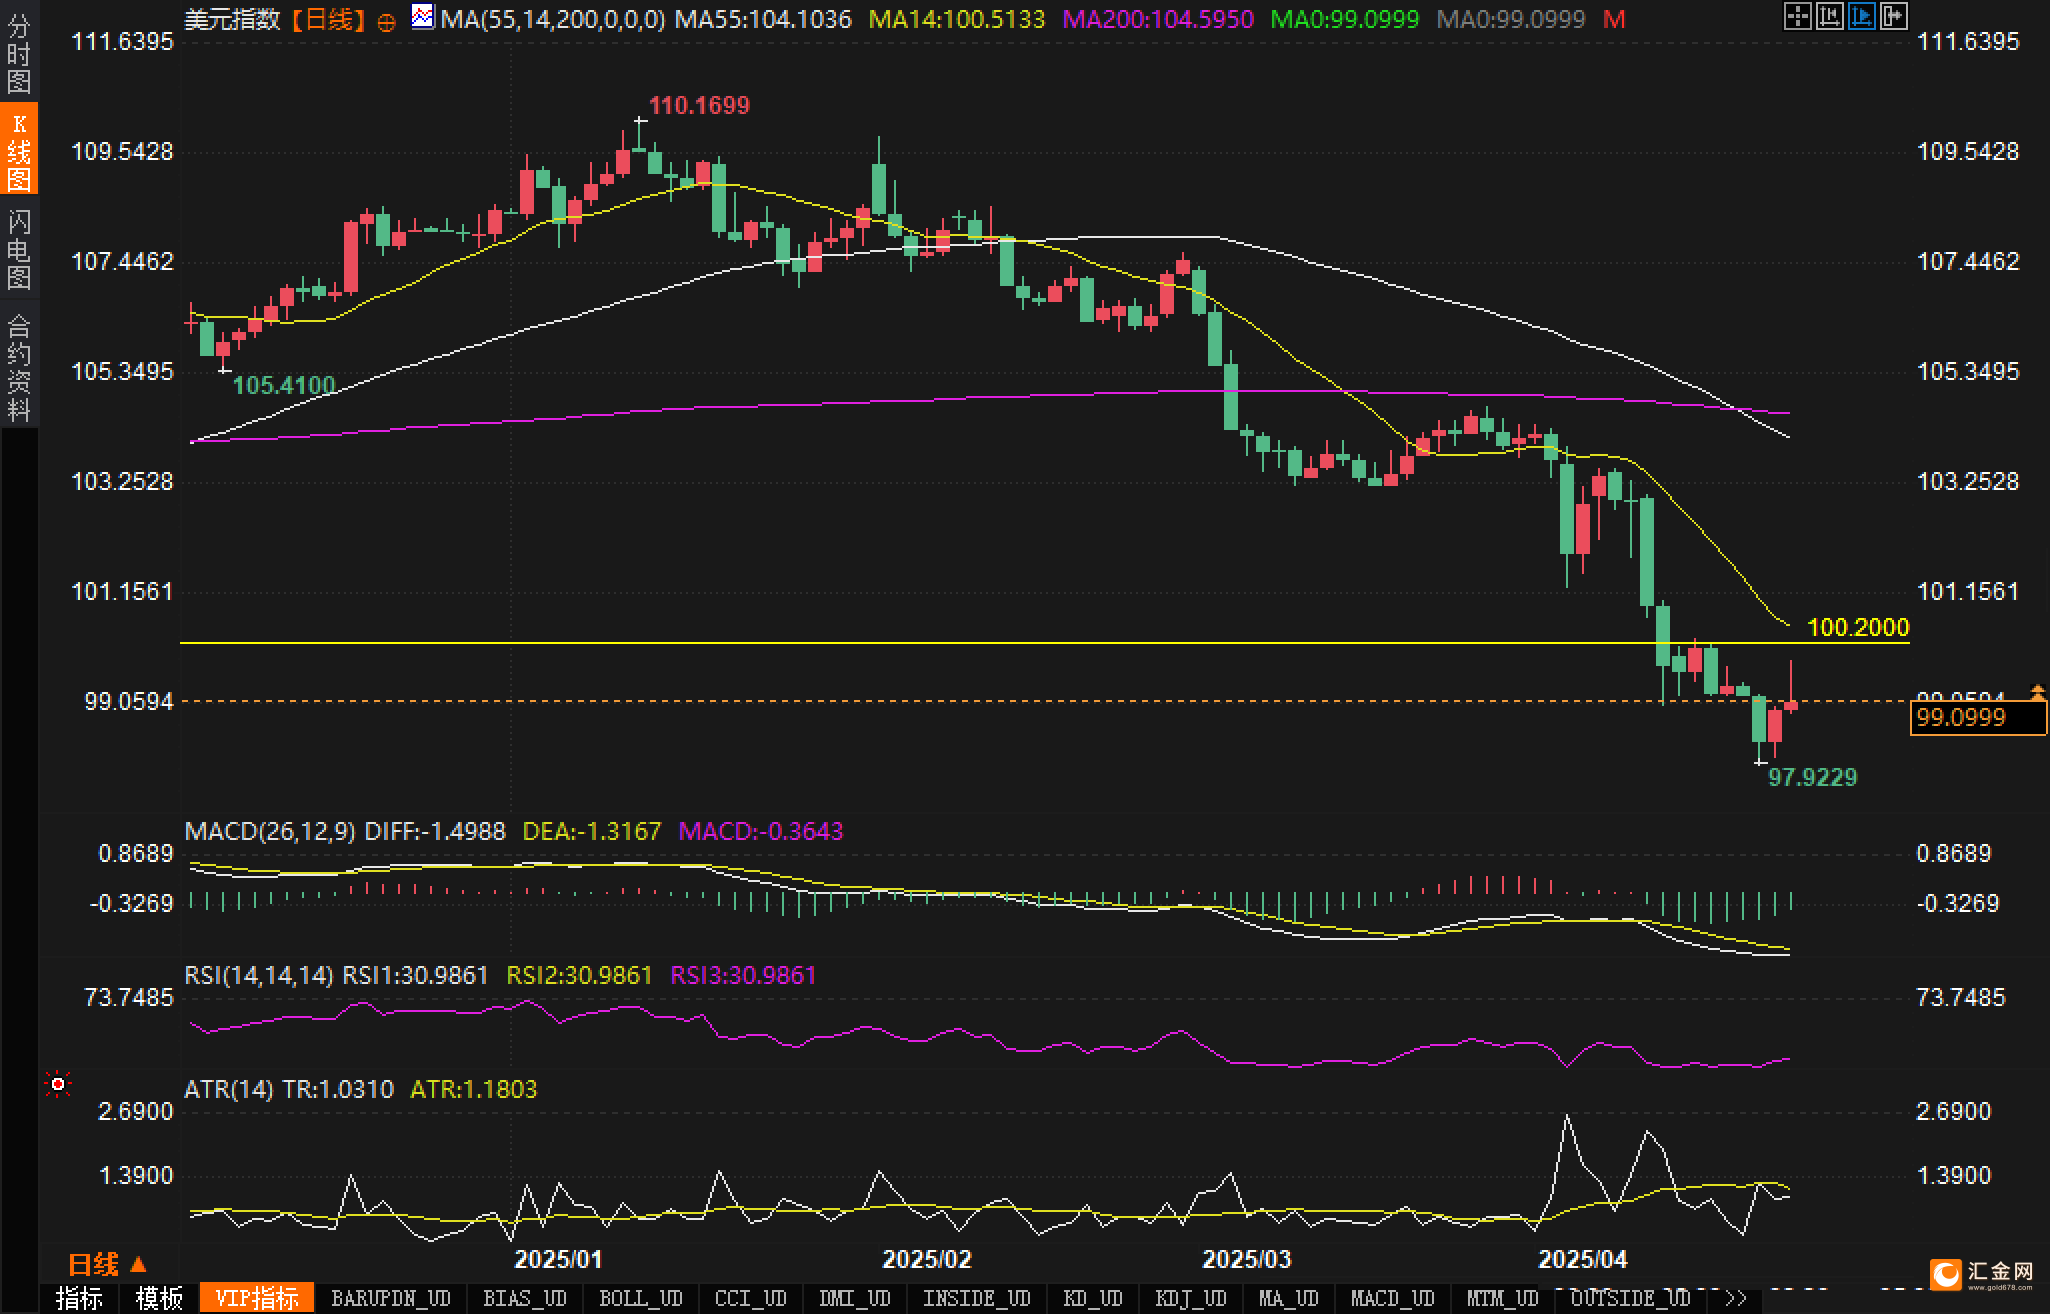Click the orange alert icon above the price tag
Viewport: 2050px width, 1314px height.
point(2037,691)
